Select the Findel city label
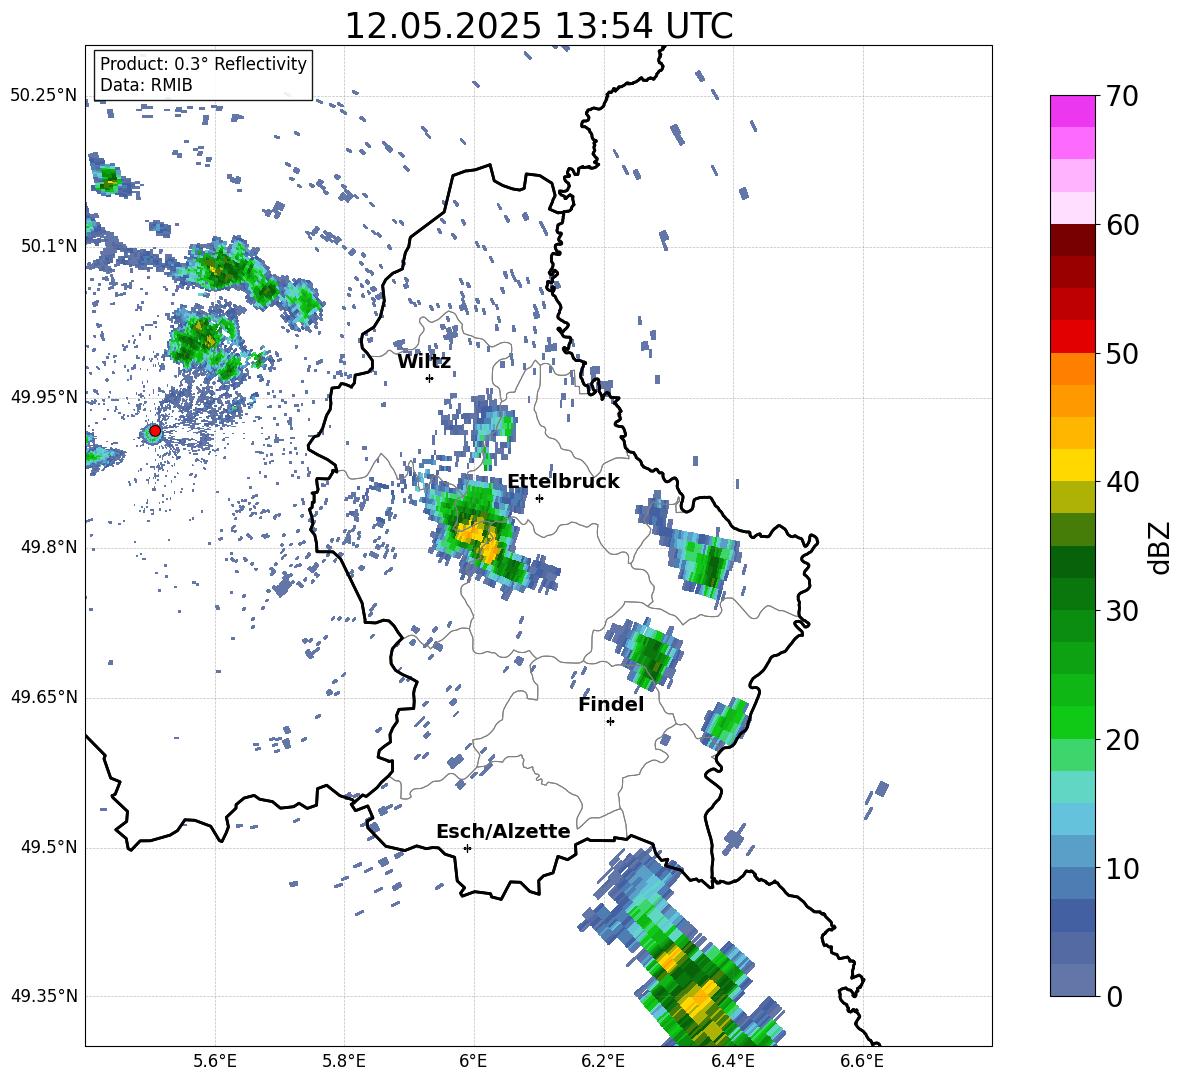Viewport: 1184px width, 1081px height. [611, 704]
